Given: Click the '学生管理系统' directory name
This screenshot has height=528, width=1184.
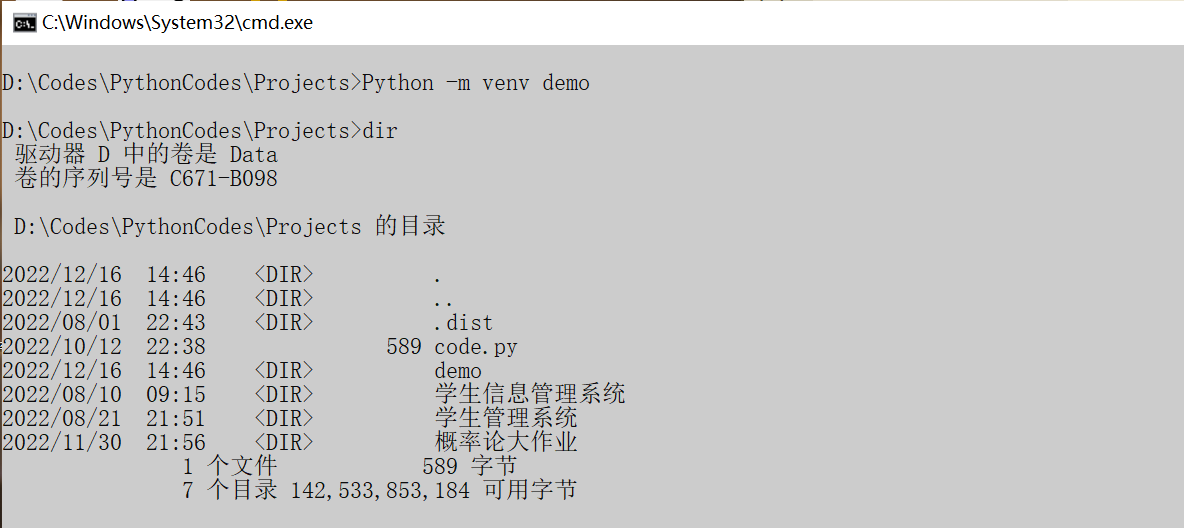Looking at the screenshot, I should tap(506, 419).
